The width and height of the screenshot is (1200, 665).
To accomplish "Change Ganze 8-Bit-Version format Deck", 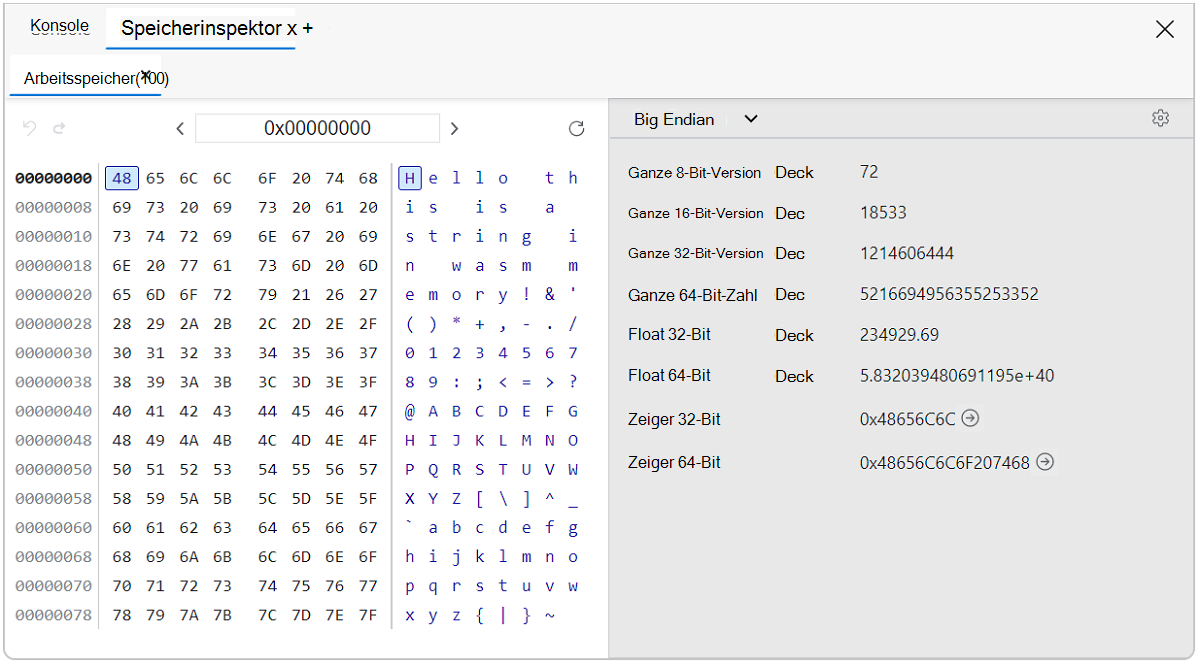I will pos(794,172).
